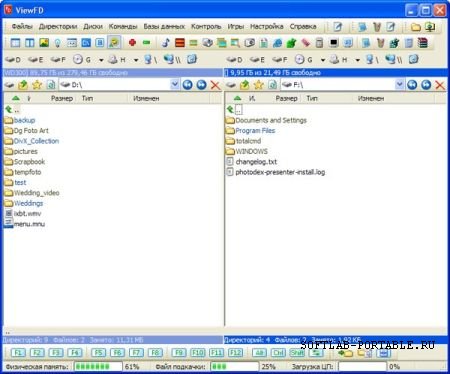Image resolution: width=450 pixels, height=374 pixels.
Task: Sort right panel by Изменен column
Action: (371, 98)
